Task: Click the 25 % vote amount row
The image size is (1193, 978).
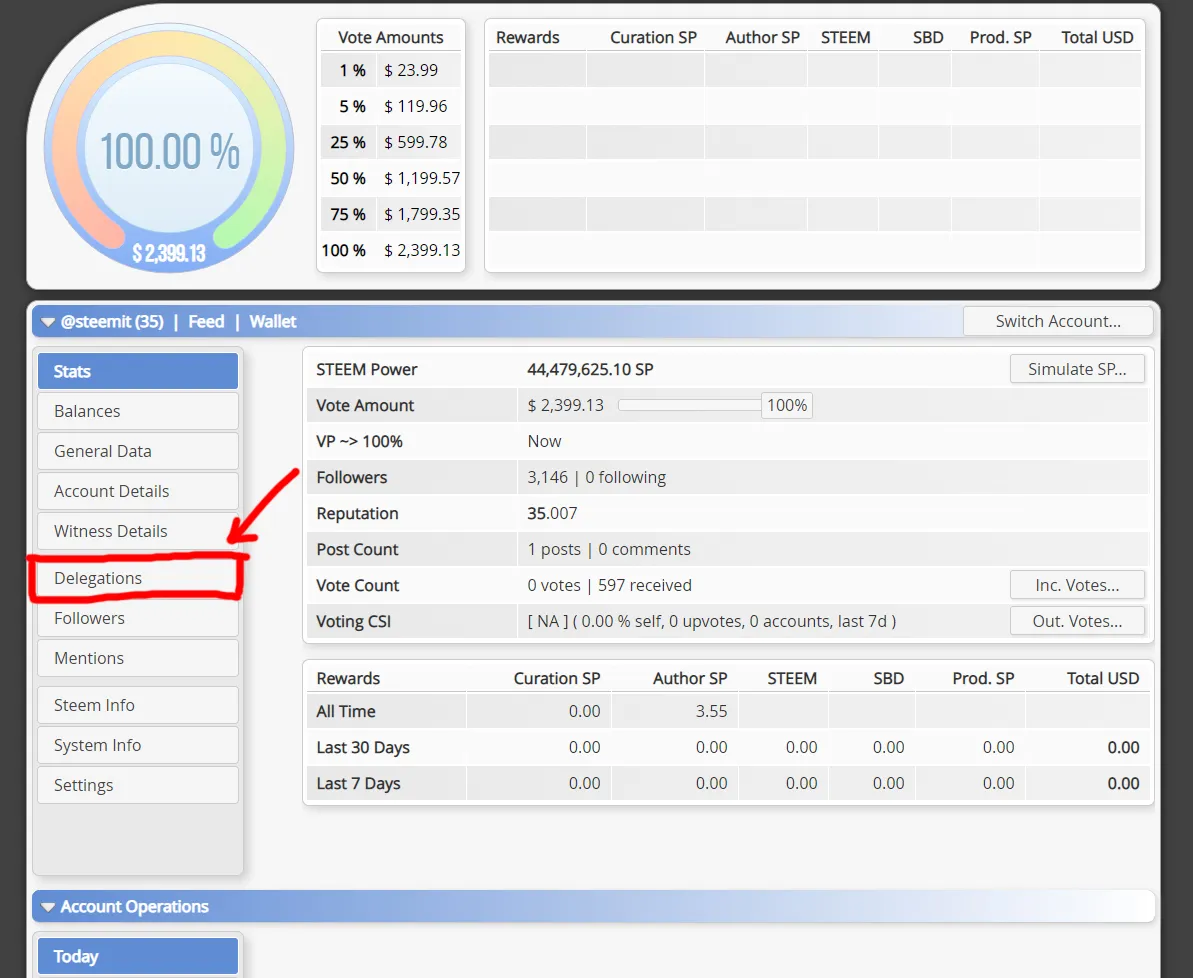Action: pos(391,142)
